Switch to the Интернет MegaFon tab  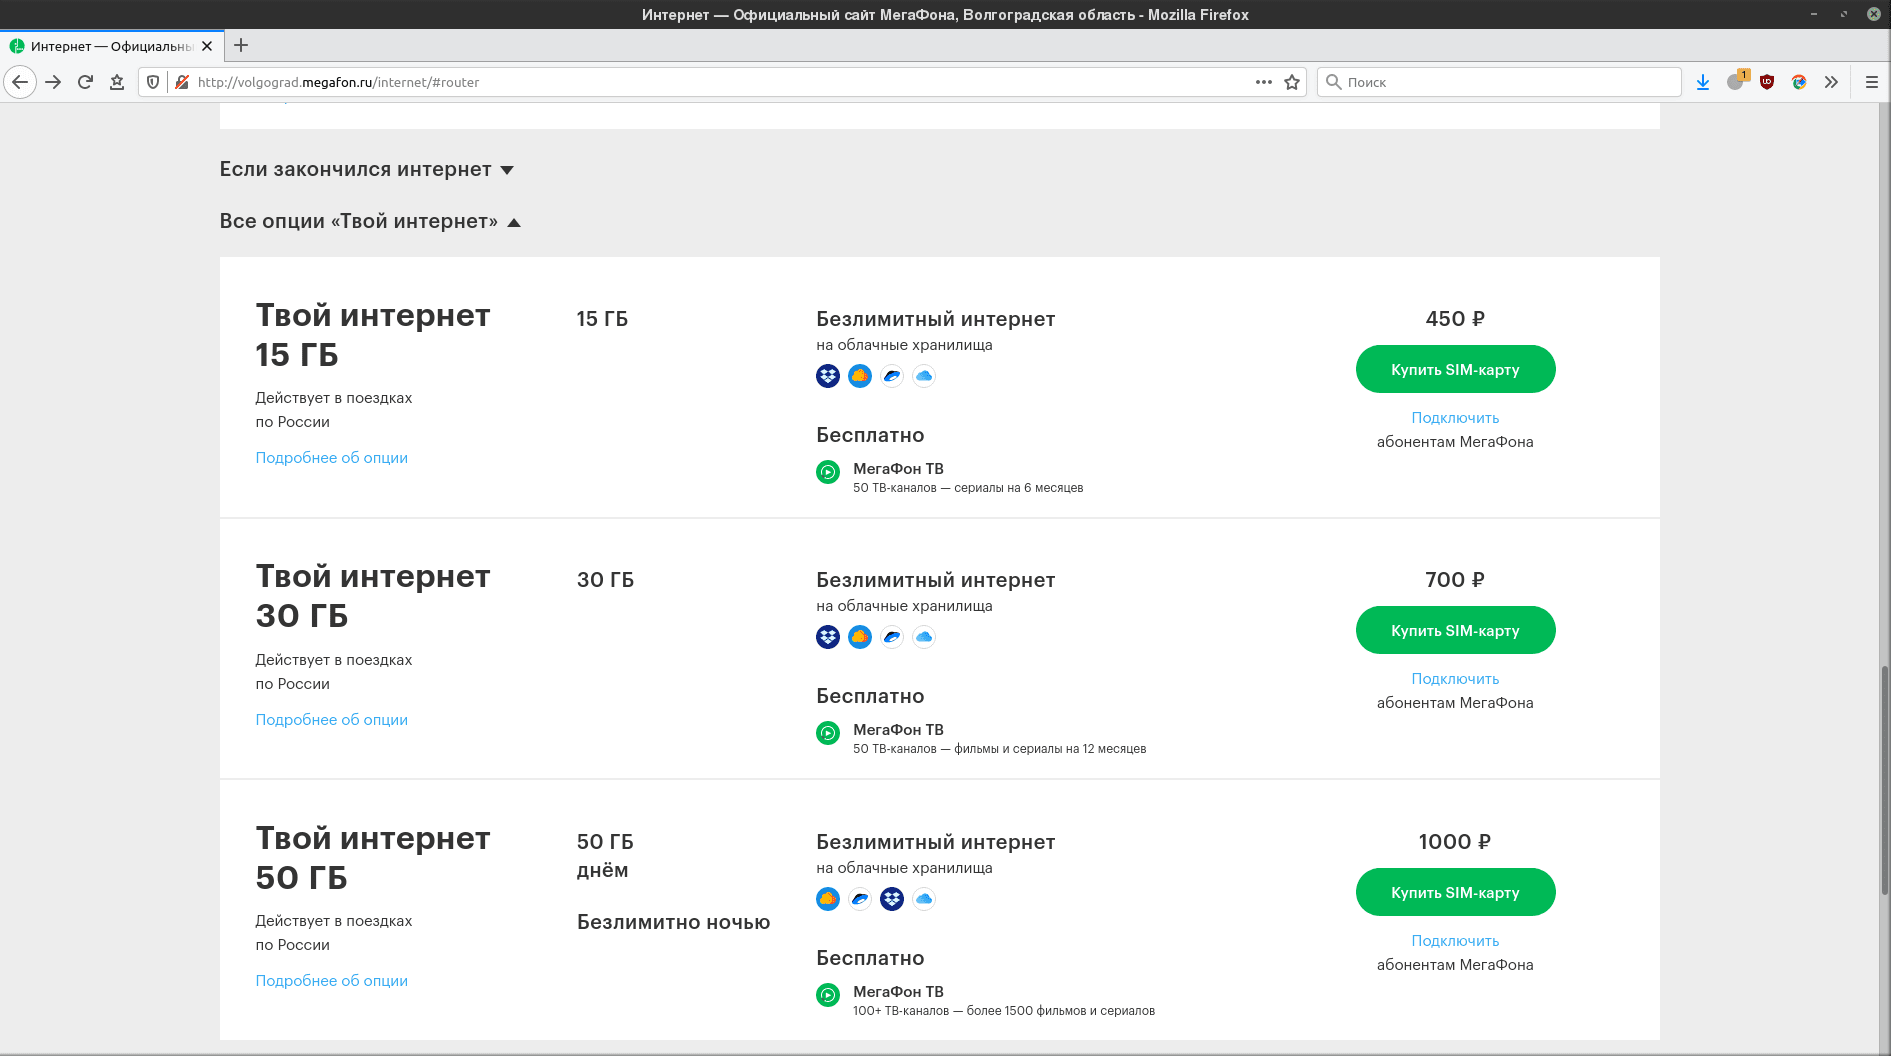(110, 46)
